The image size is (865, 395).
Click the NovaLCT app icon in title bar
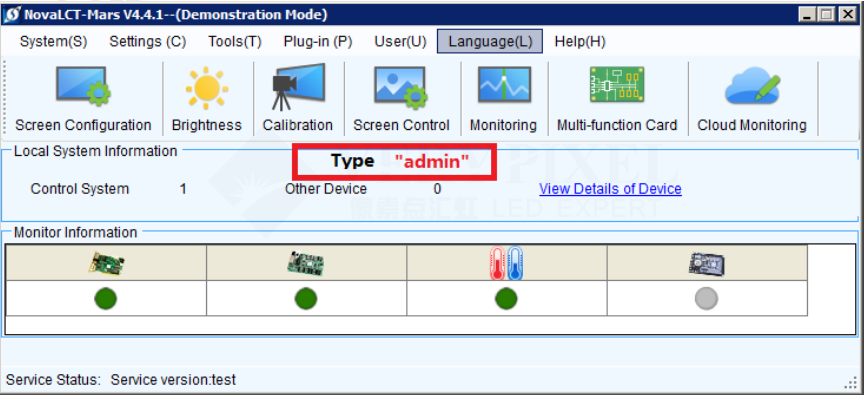pos(12,15)
